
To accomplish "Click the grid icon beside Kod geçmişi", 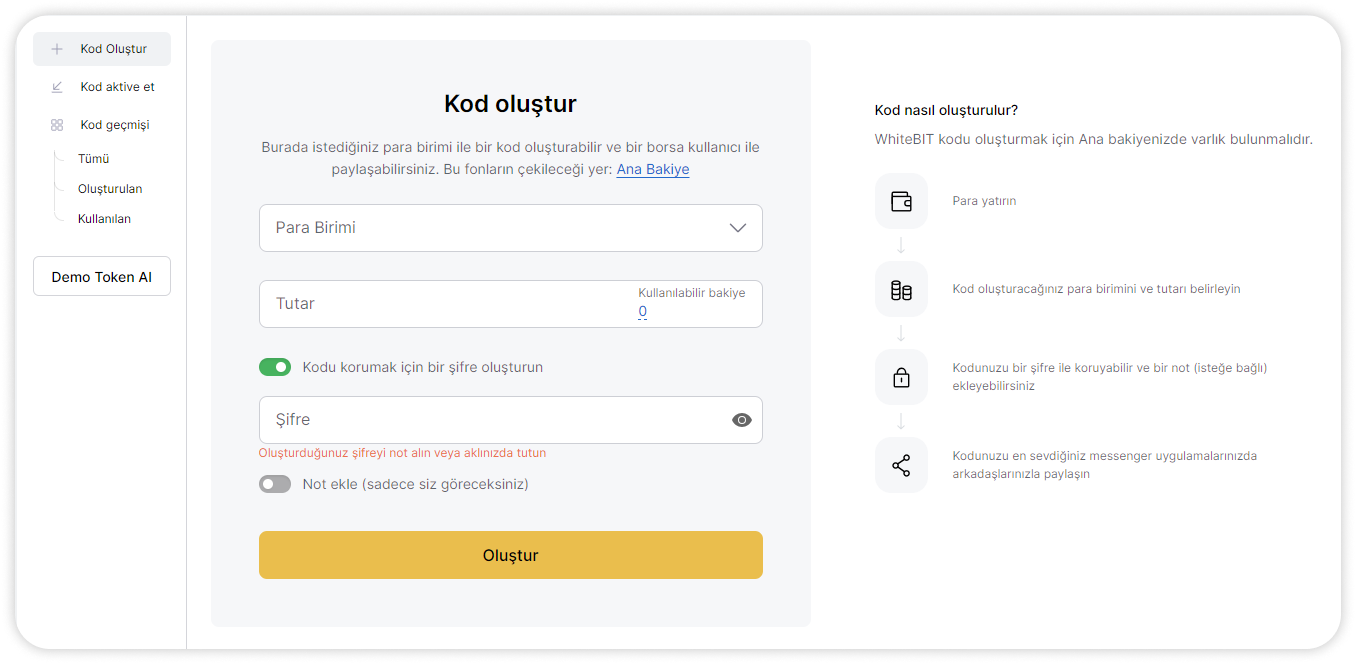I will [57, 125].
